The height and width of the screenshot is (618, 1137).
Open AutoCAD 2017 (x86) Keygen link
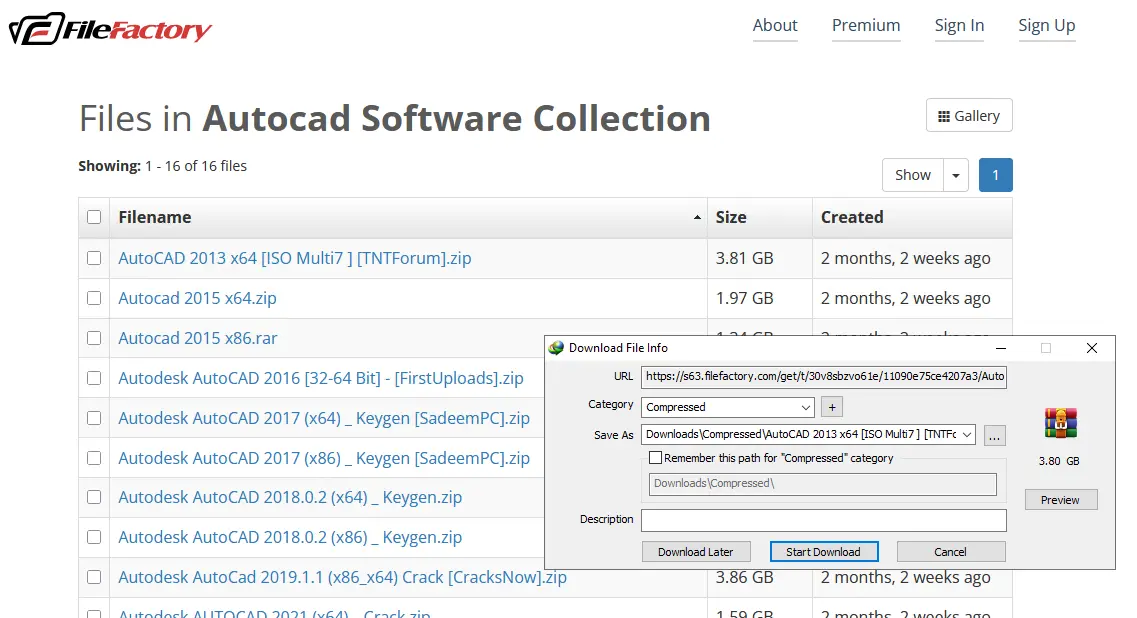[x=324, y=458]
